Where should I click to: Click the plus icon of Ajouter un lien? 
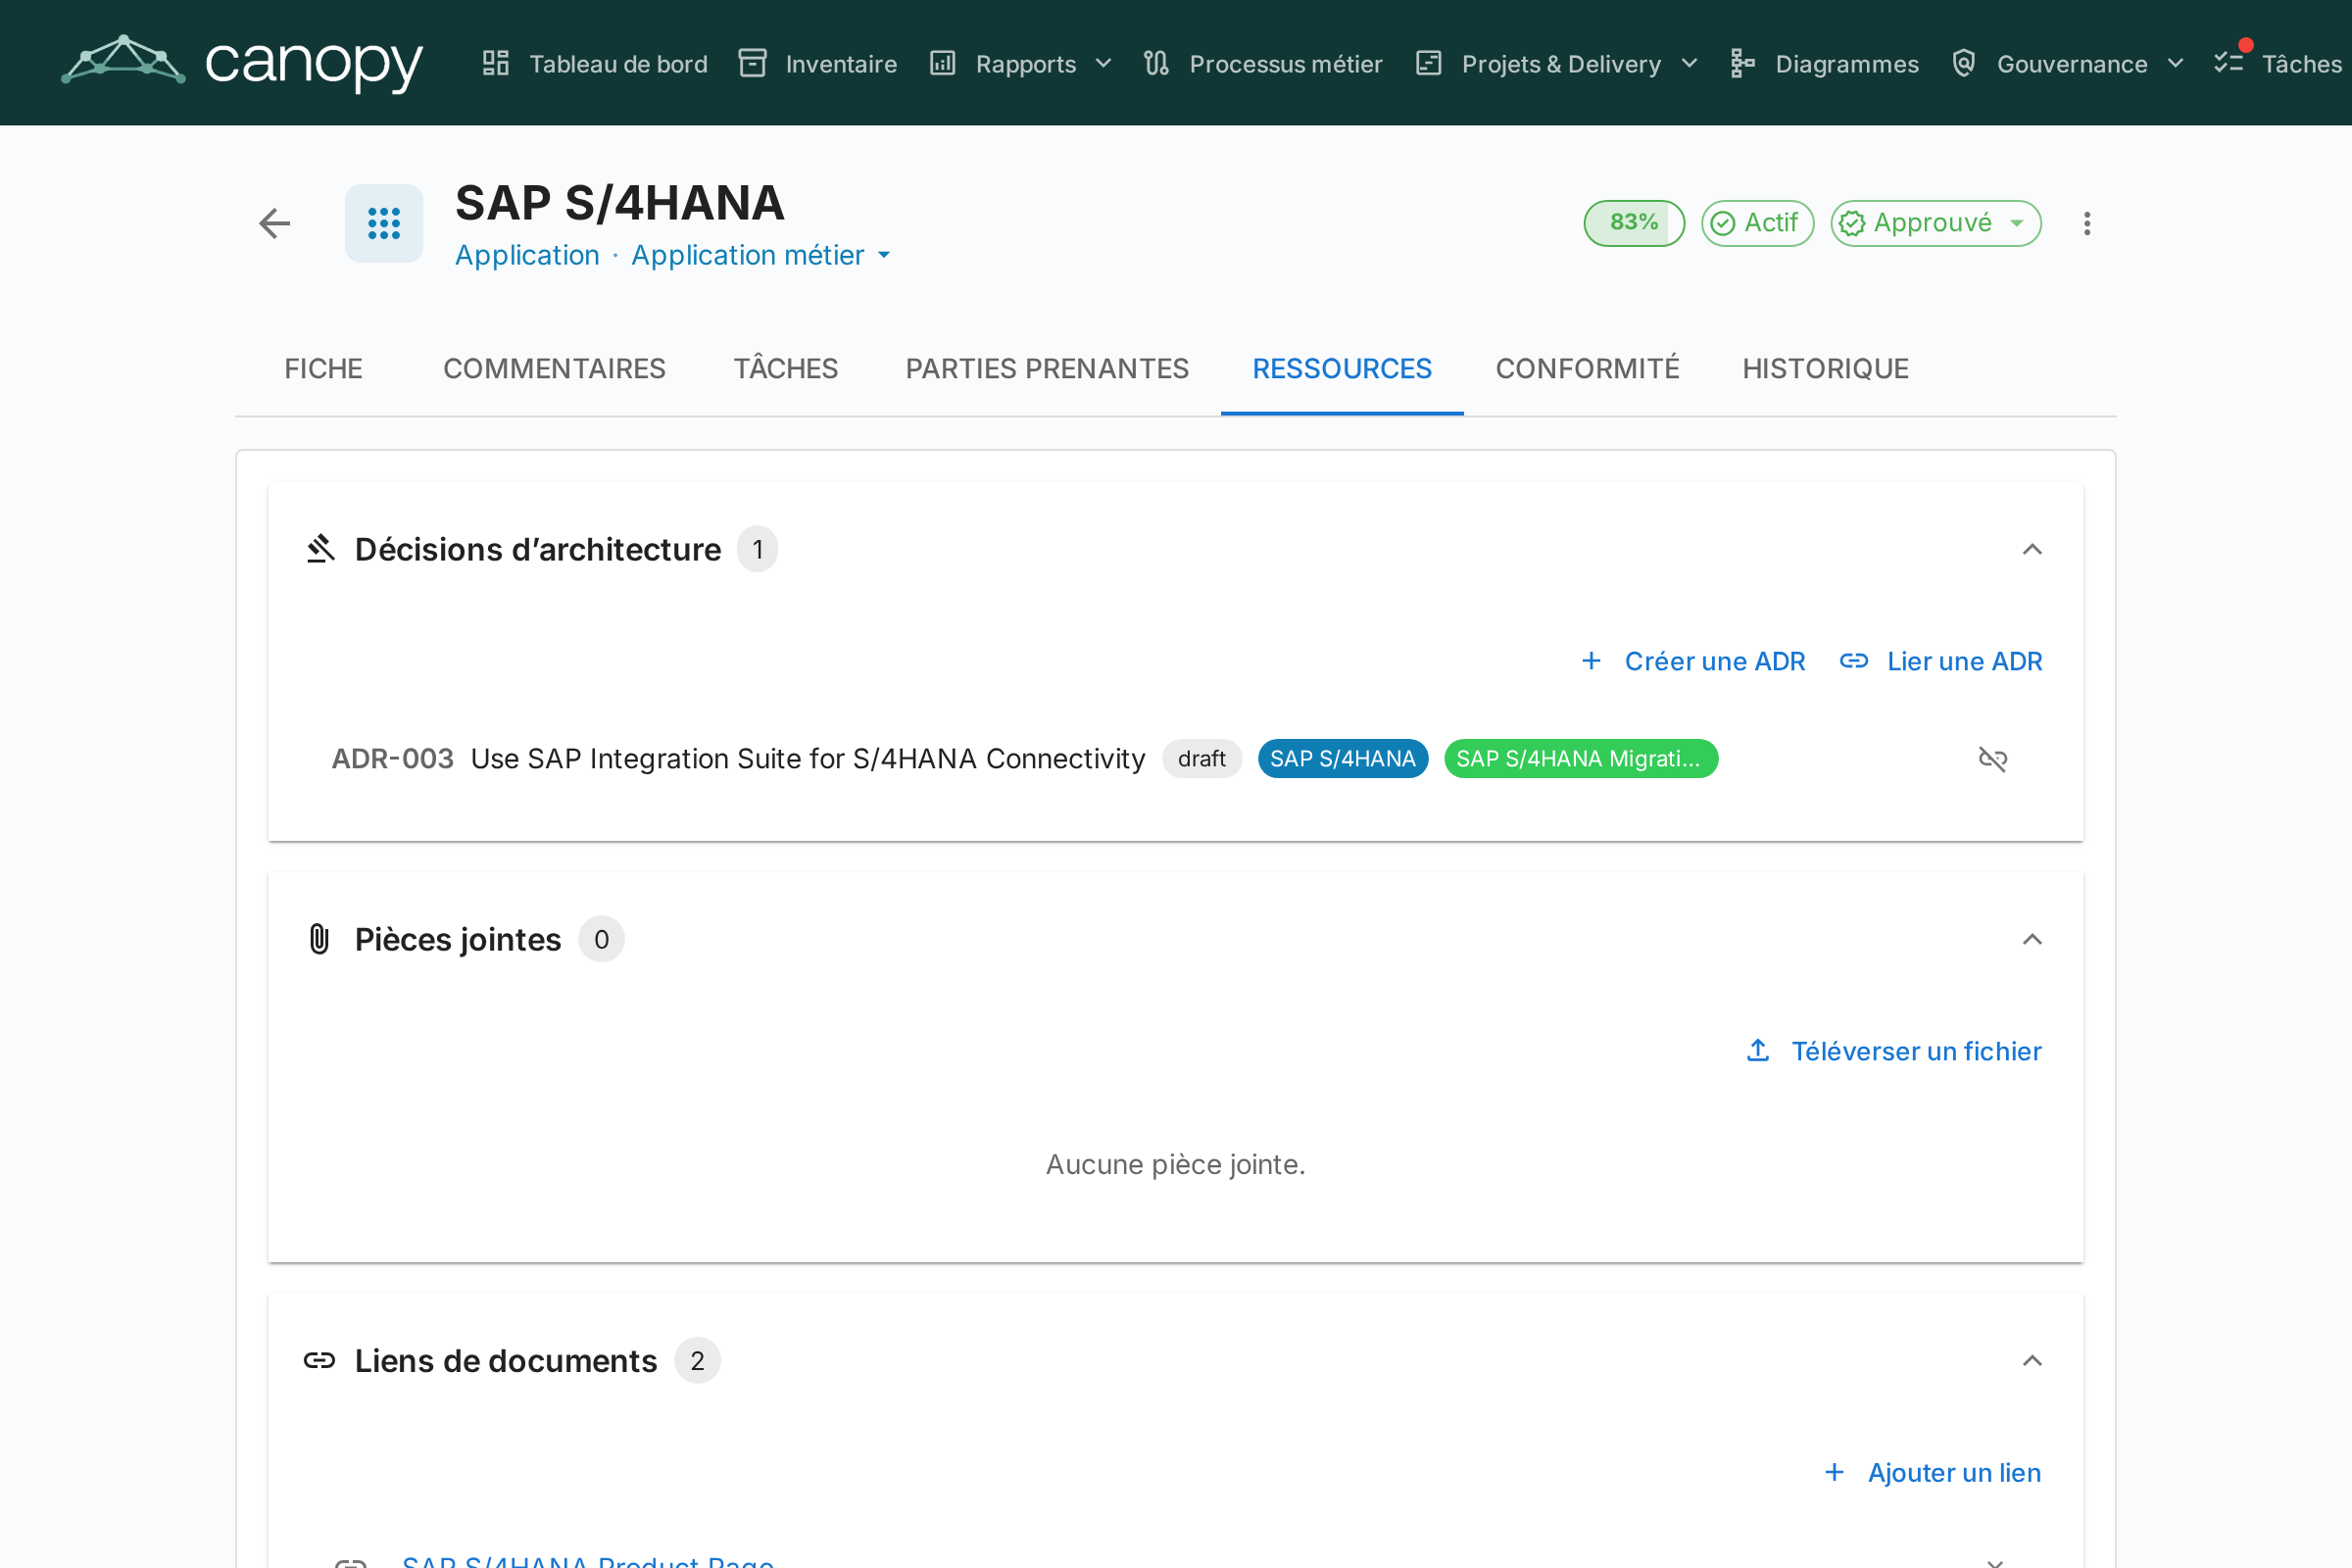coord(1834,1472)
